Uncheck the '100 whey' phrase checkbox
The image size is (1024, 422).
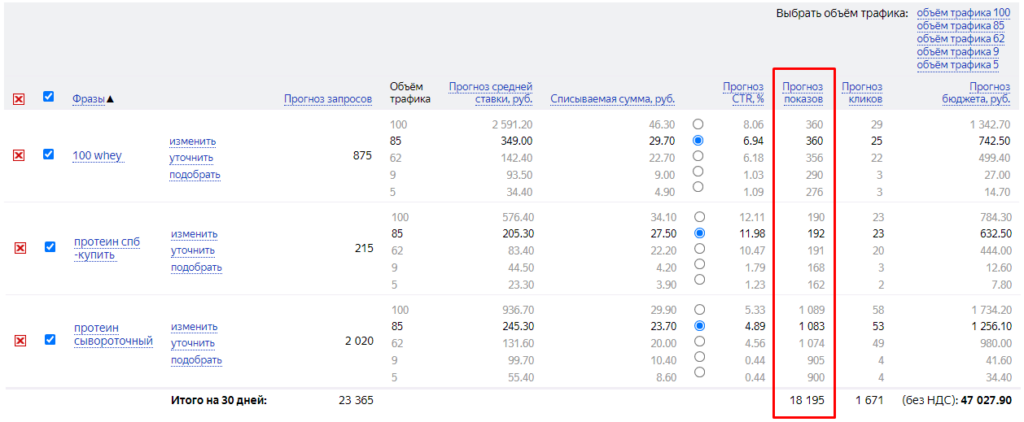[49, 155]
